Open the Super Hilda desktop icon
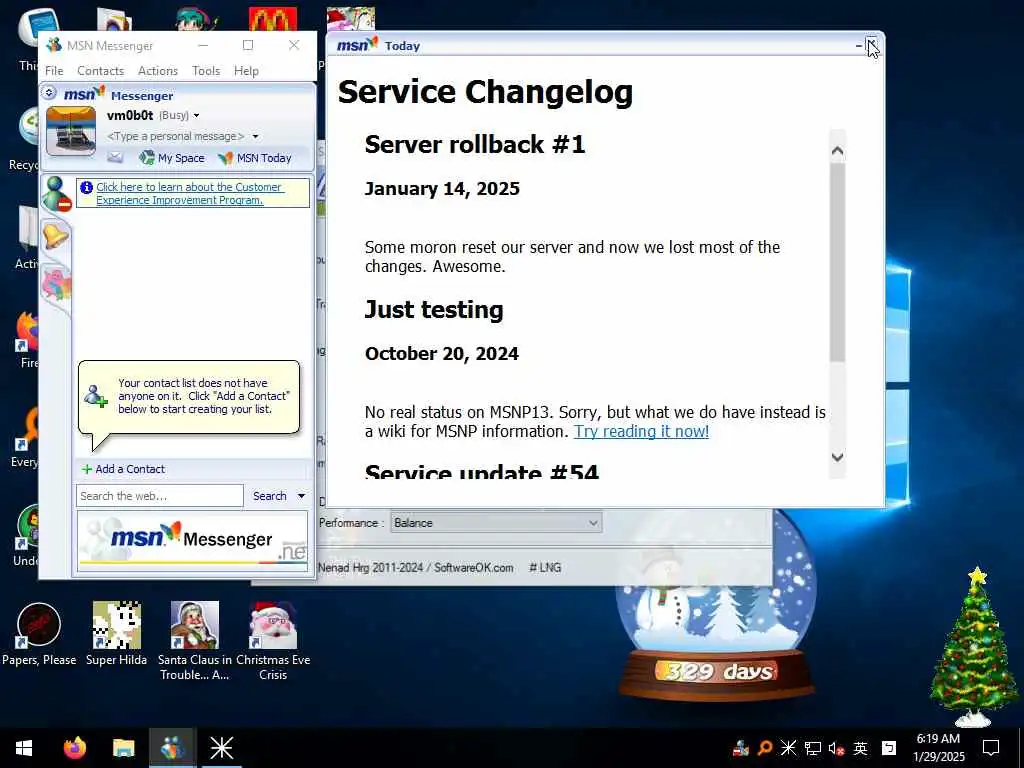 (116, 634)
